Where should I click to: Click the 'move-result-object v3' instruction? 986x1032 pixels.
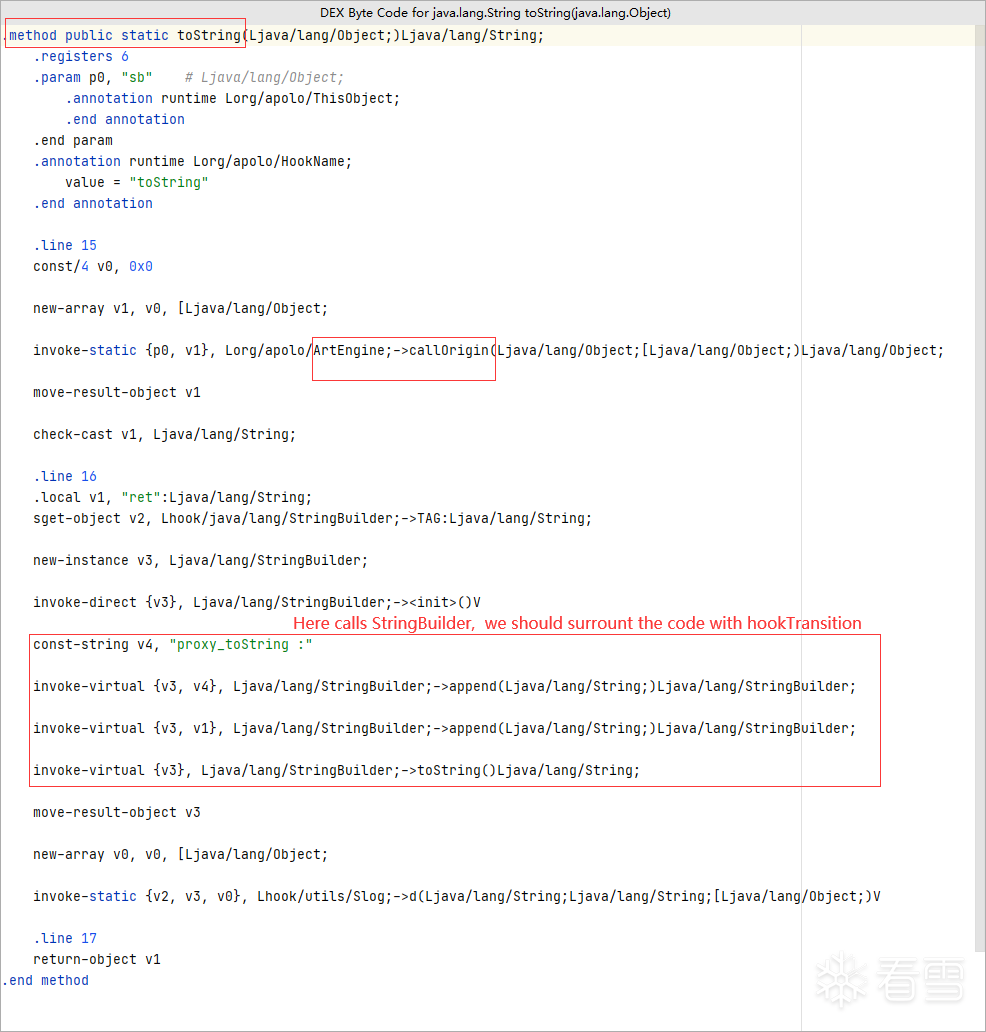(x=117, y=813)
